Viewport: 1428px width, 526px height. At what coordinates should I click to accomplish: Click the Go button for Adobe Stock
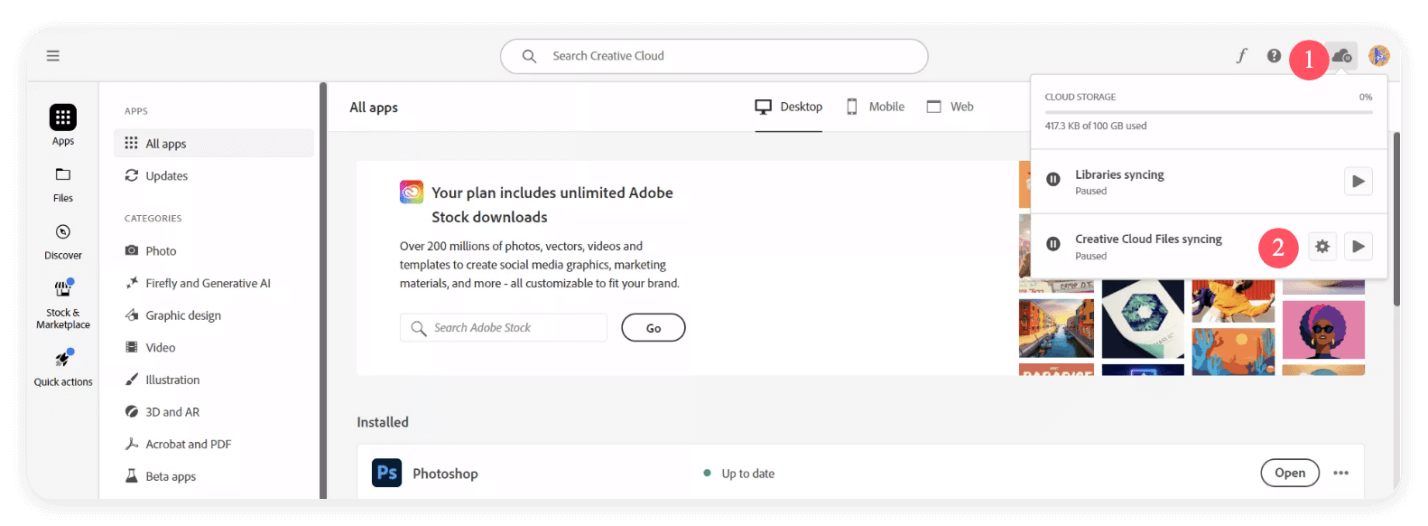653,328
